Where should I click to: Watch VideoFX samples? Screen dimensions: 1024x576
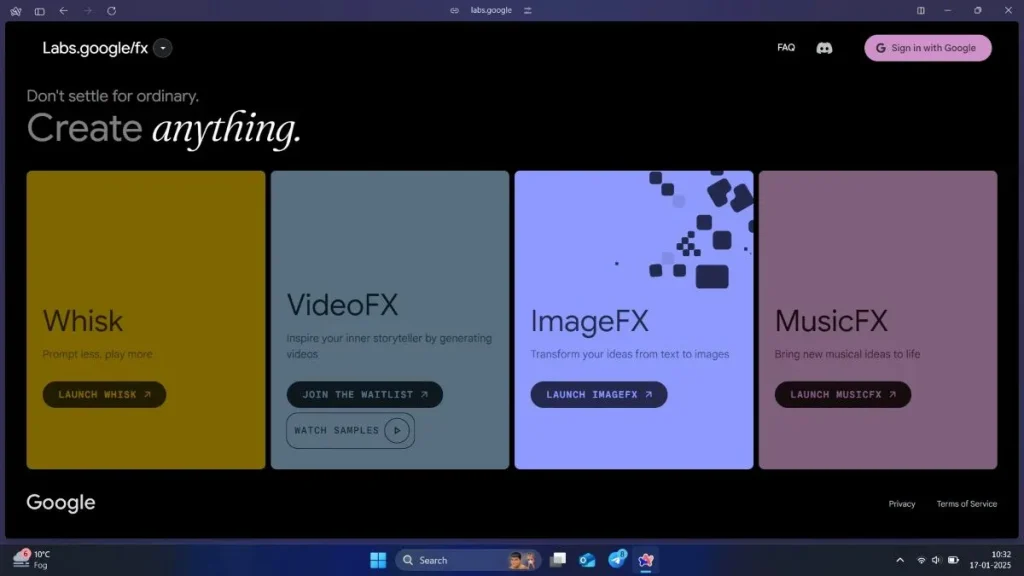(350, 430)
